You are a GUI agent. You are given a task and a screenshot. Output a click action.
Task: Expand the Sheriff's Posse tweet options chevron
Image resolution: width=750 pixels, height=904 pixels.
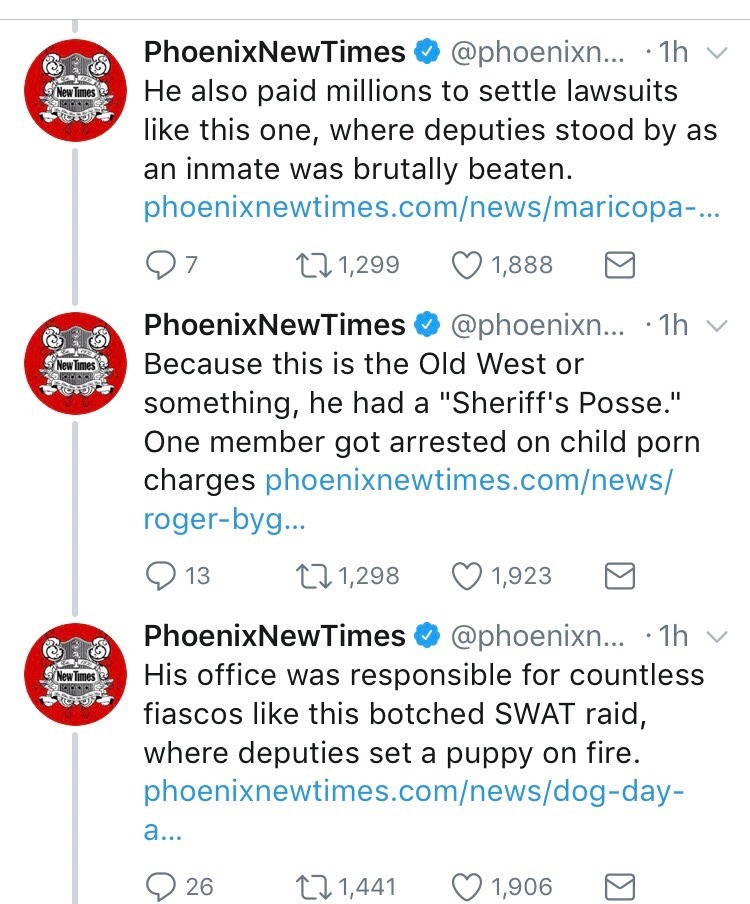717,325
